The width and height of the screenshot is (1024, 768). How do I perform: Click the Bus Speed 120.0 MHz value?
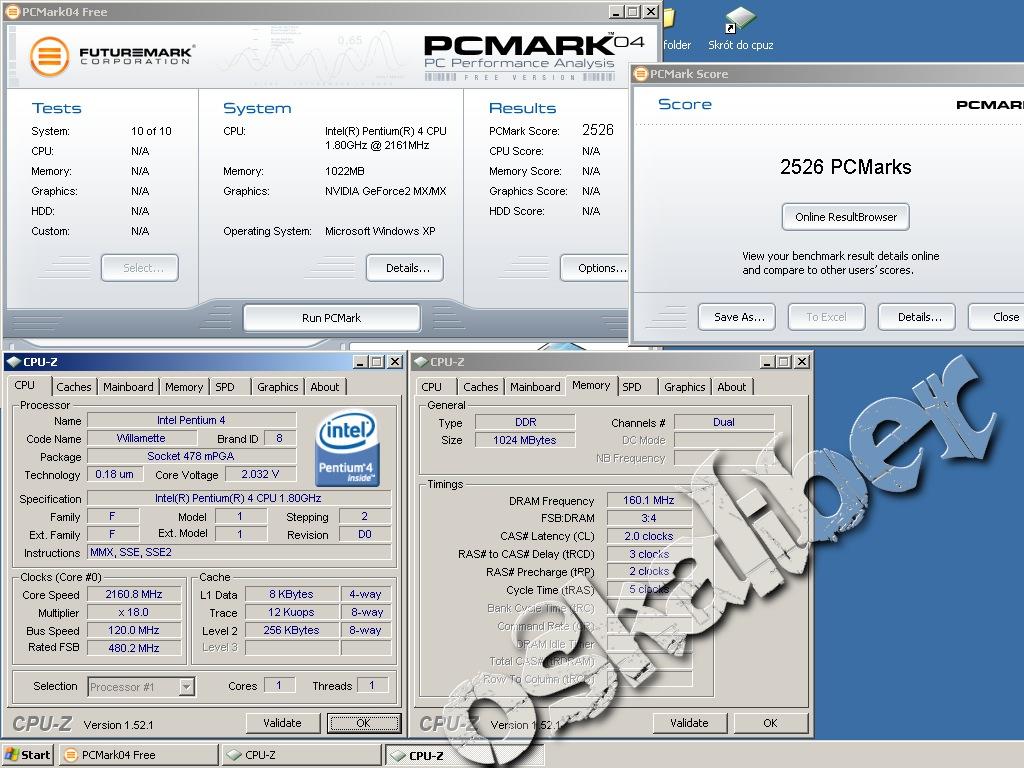[134, 630]
